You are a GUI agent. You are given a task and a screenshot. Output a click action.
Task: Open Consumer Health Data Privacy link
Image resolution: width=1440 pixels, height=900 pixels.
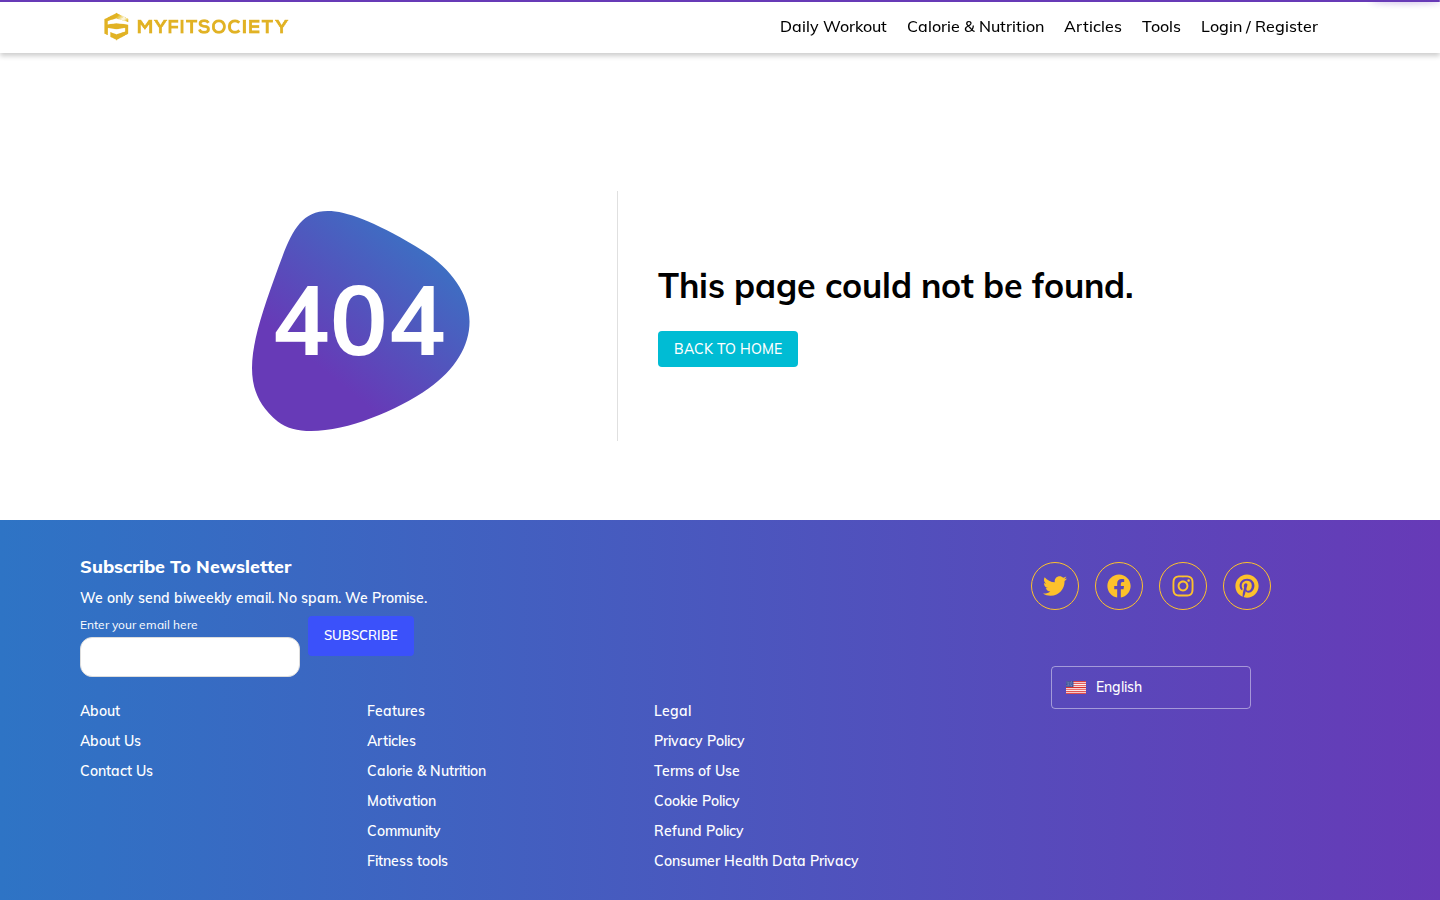point(756,861)
